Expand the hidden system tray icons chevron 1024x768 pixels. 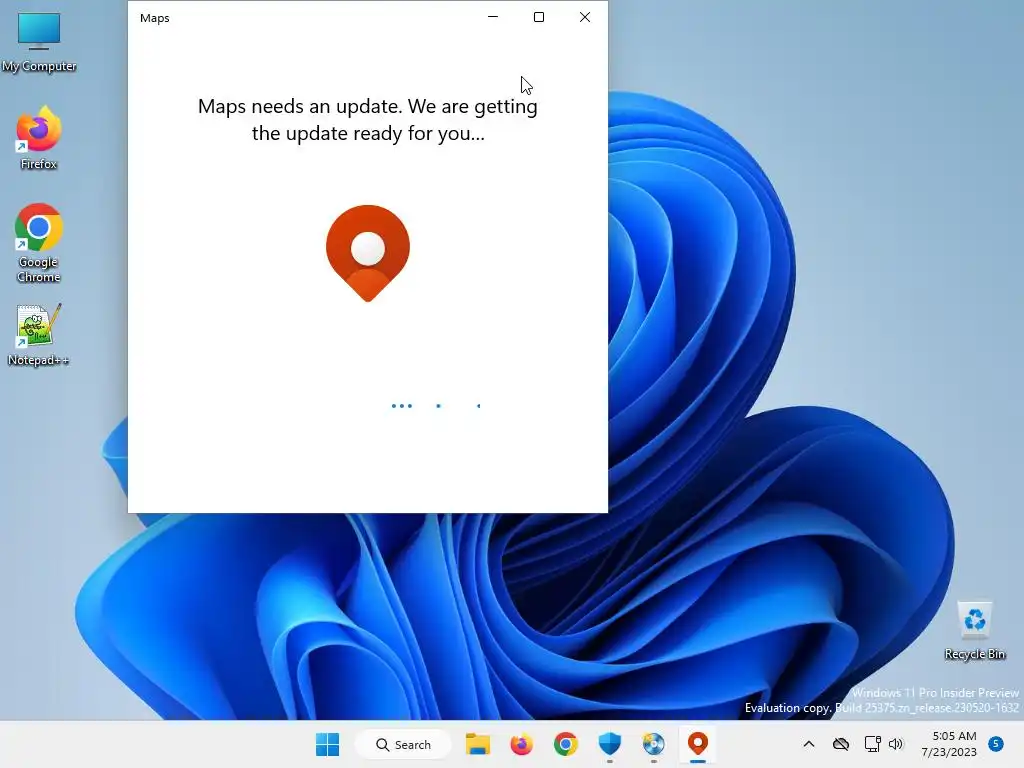click(x=808, y=744)
